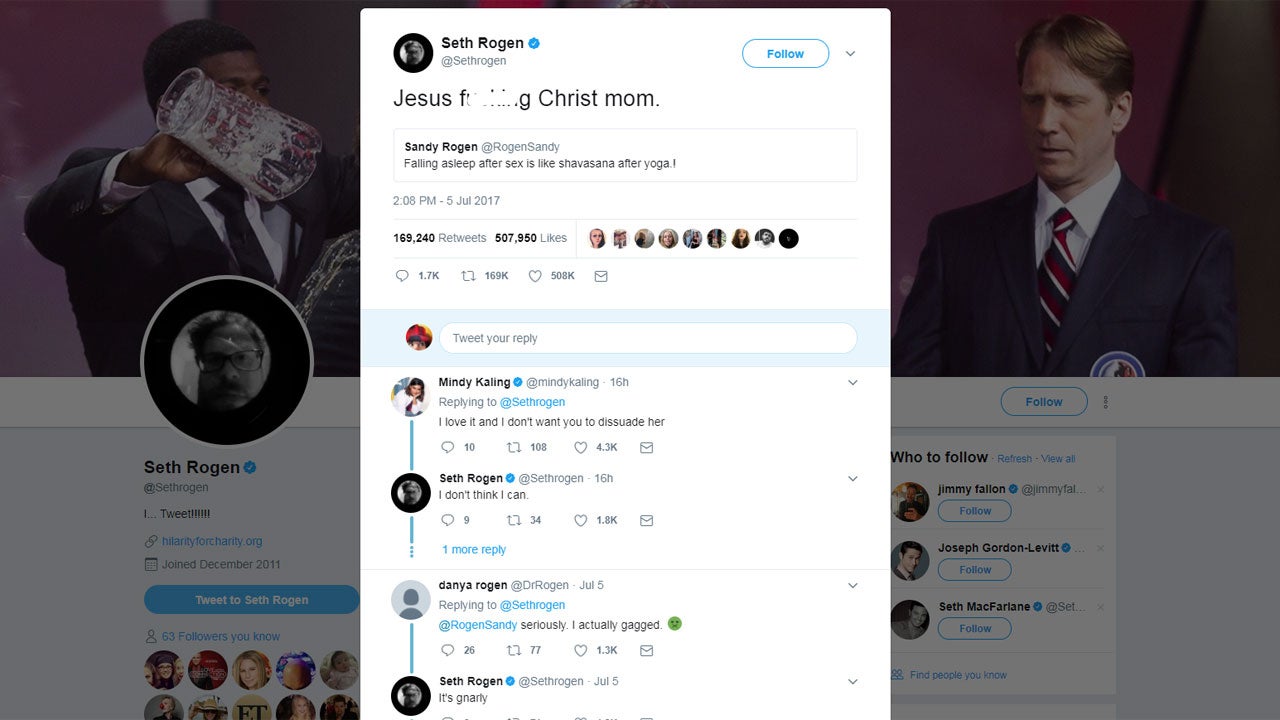The height and width of the screenshot is (720, 1280).
Task: Follow Seth Rogen from tweet header
Action: pyautogui.click(x=785, y=54)
